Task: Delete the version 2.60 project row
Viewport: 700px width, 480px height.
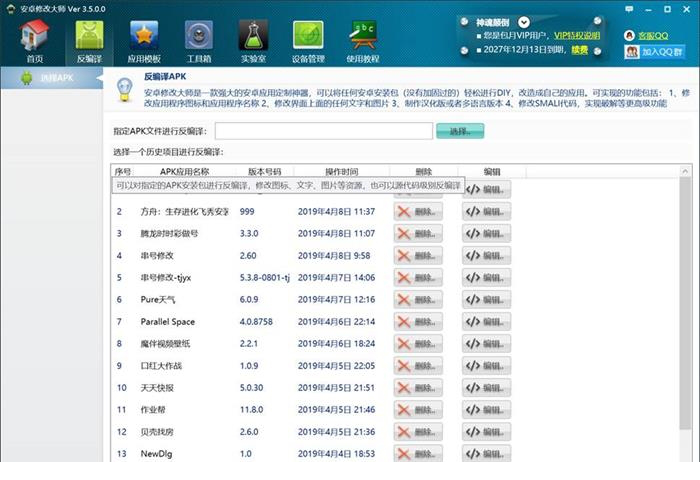Action: pos(418,255)
